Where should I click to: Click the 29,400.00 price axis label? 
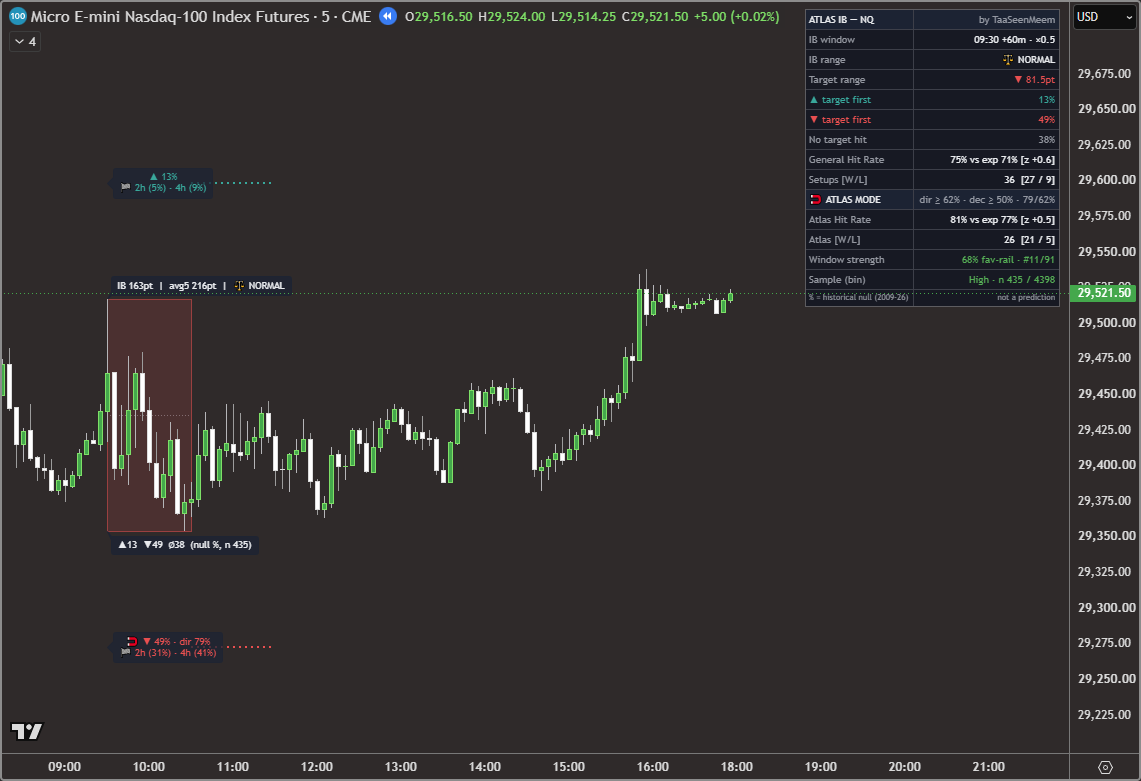coord(1105,464)
